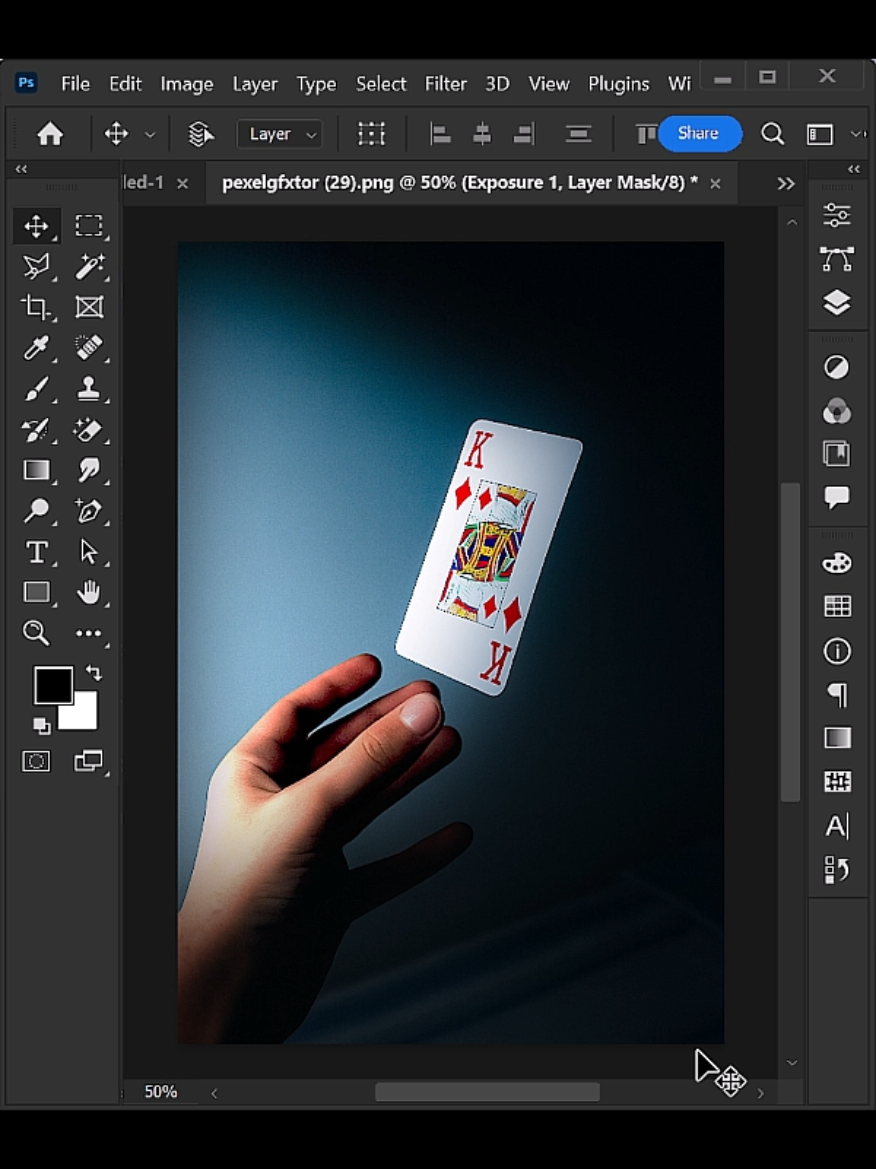Activate the Type tool
876x1169 pixels.
37,552
